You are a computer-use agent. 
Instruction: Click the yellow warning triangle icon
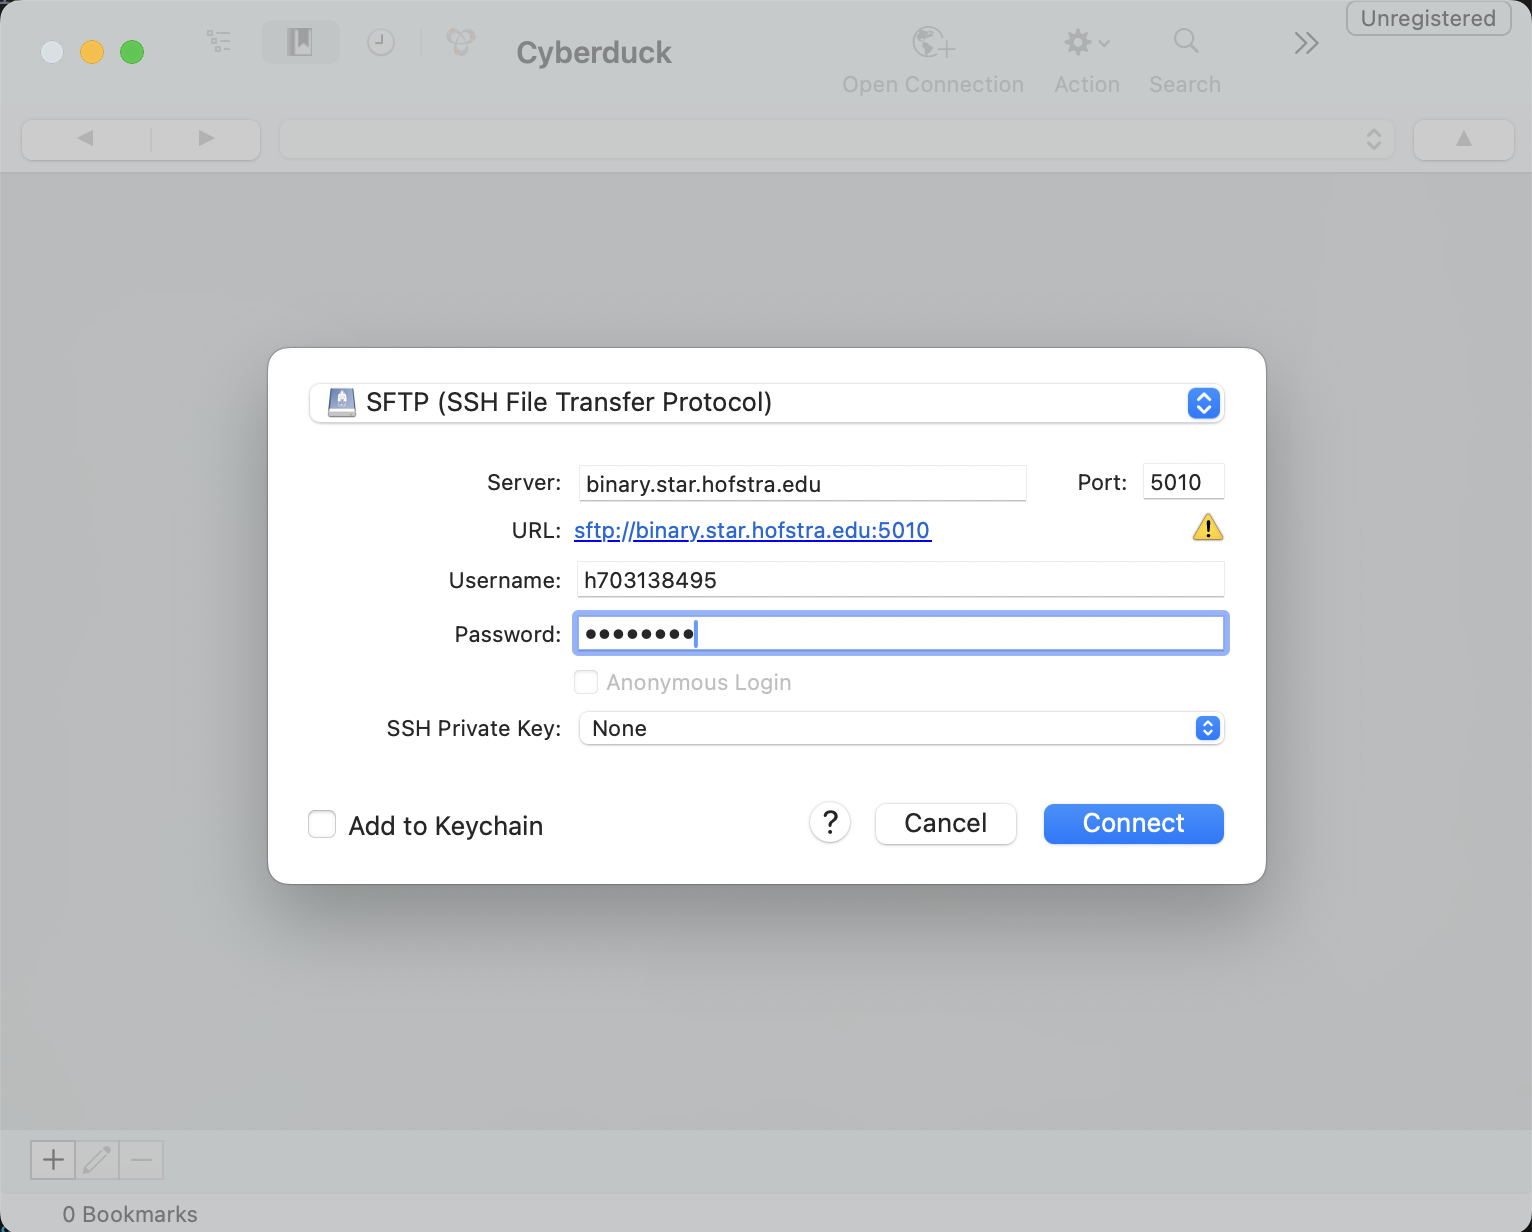(1208, 527)
